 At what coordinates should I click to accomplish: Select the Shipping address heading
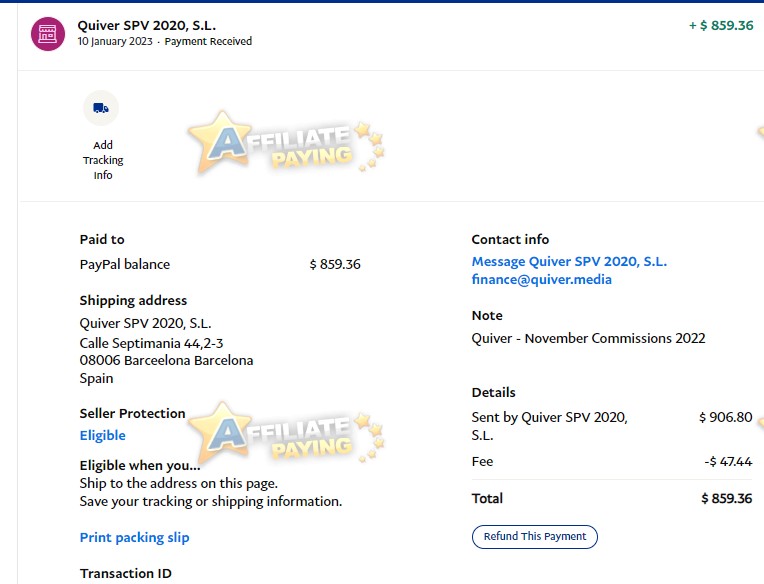(x=134, y=301)
